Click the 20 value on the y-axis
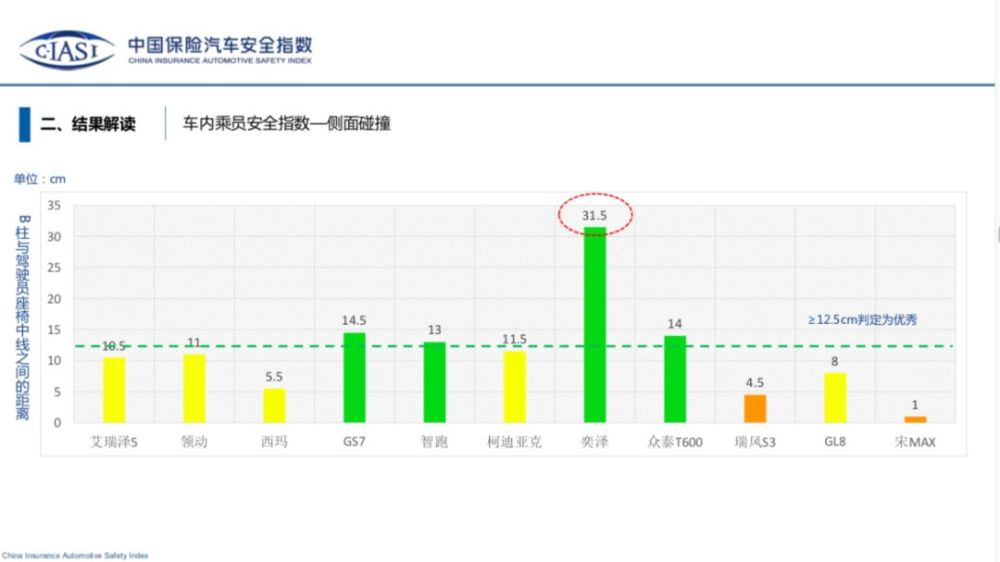1000x562 pixels. [54, 299]
